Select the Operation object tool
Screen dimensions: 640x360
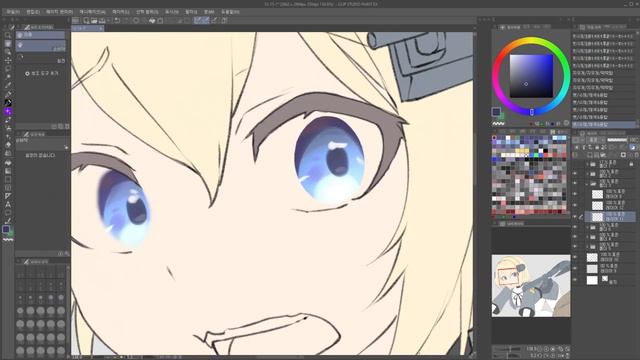click(8, 52)
